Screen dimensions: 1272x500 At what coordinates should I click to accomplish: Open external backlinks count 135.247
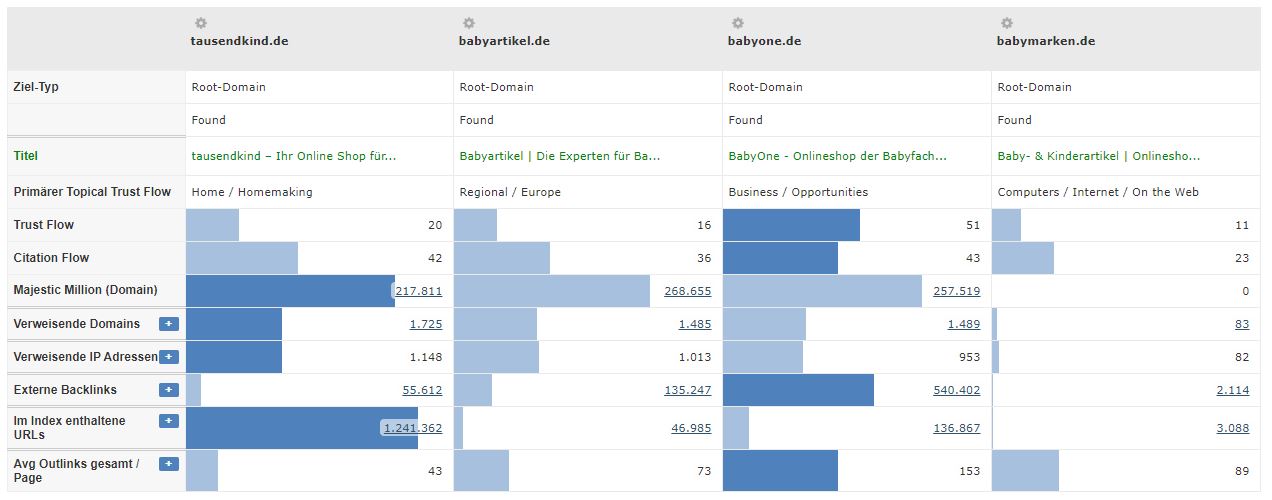[x=688, y=390]
